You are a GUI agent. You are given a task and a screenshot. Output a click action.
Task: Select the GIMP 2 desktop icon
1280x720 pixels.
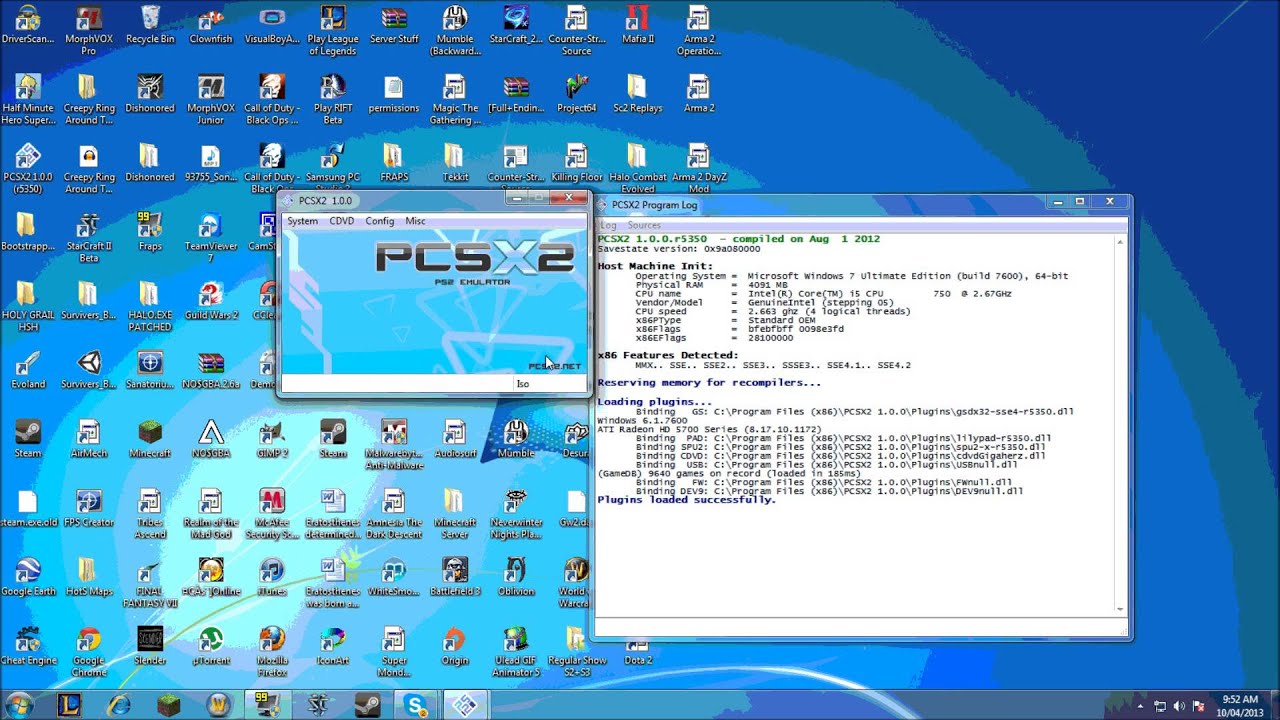(271, 438)
